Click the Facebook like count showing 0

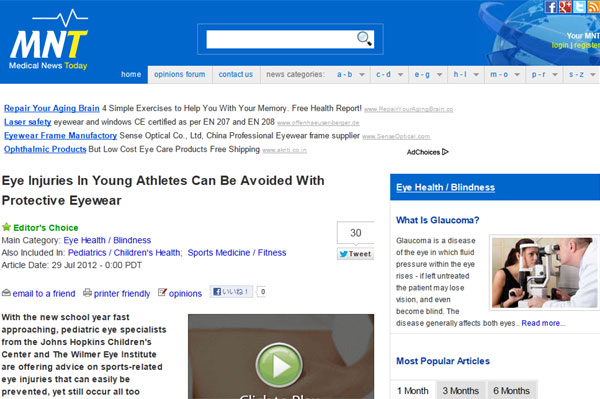[262, 292]
